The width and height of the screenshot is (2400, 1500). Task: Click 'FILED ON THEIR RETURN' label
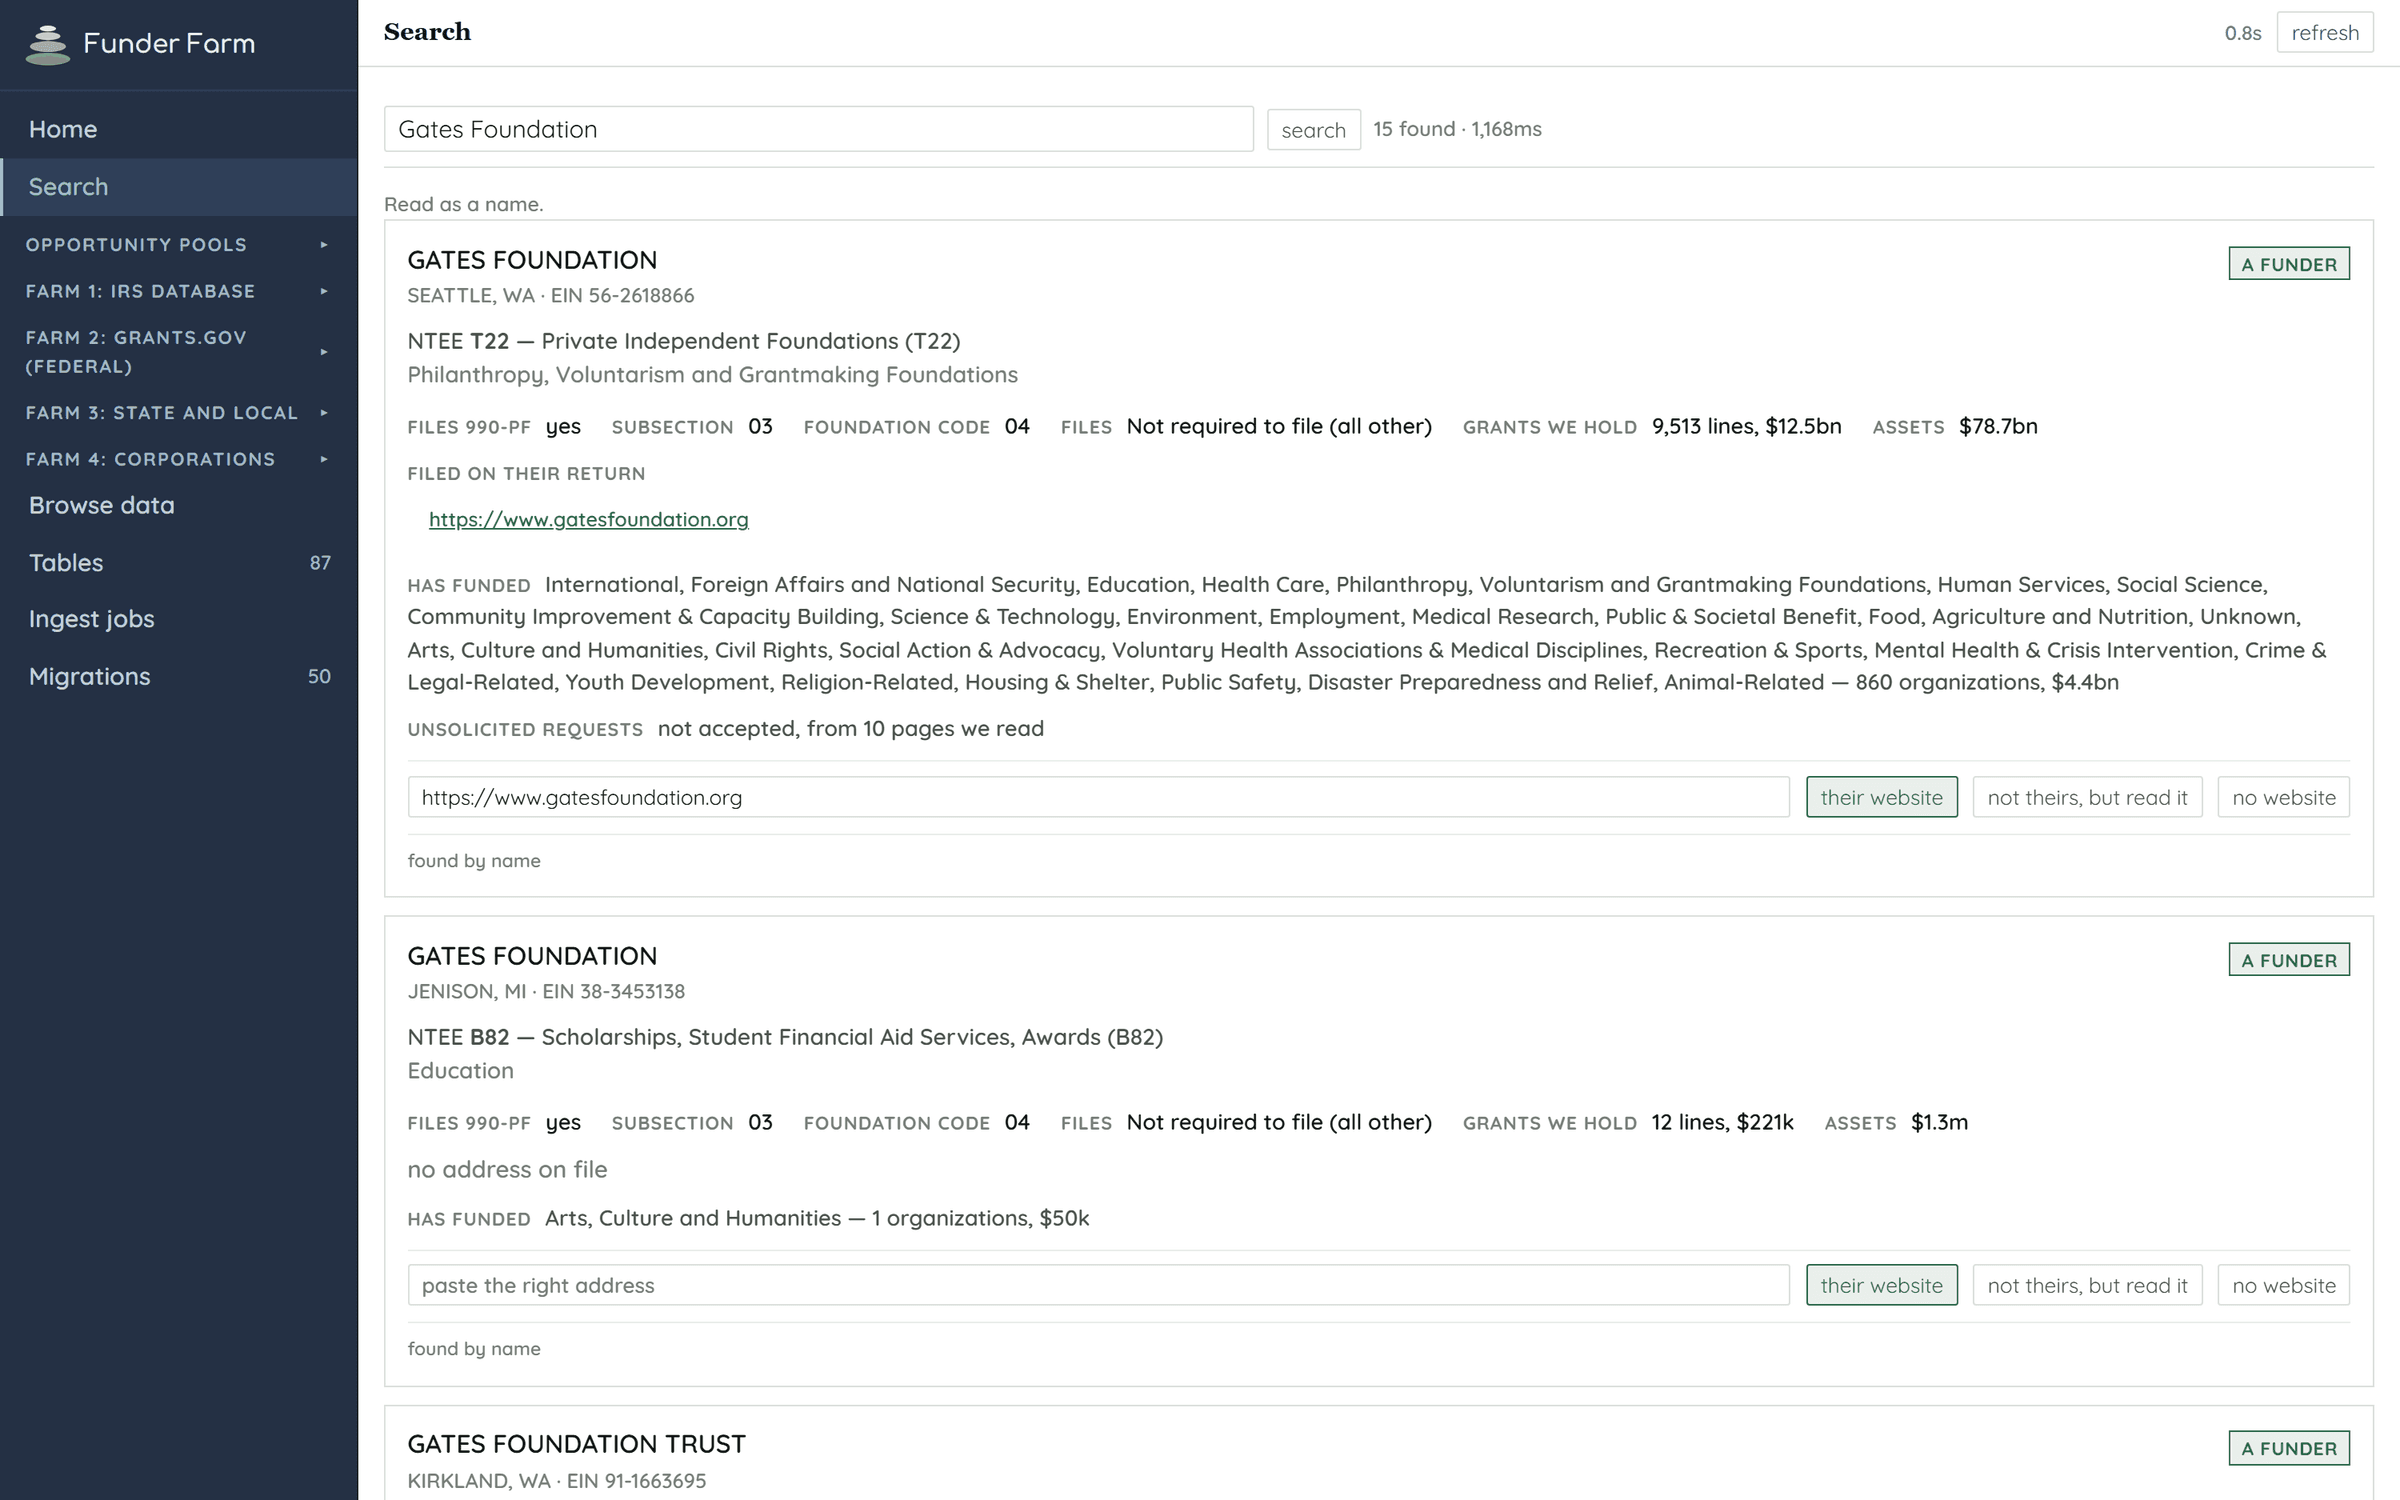click(x=526, y=474)
